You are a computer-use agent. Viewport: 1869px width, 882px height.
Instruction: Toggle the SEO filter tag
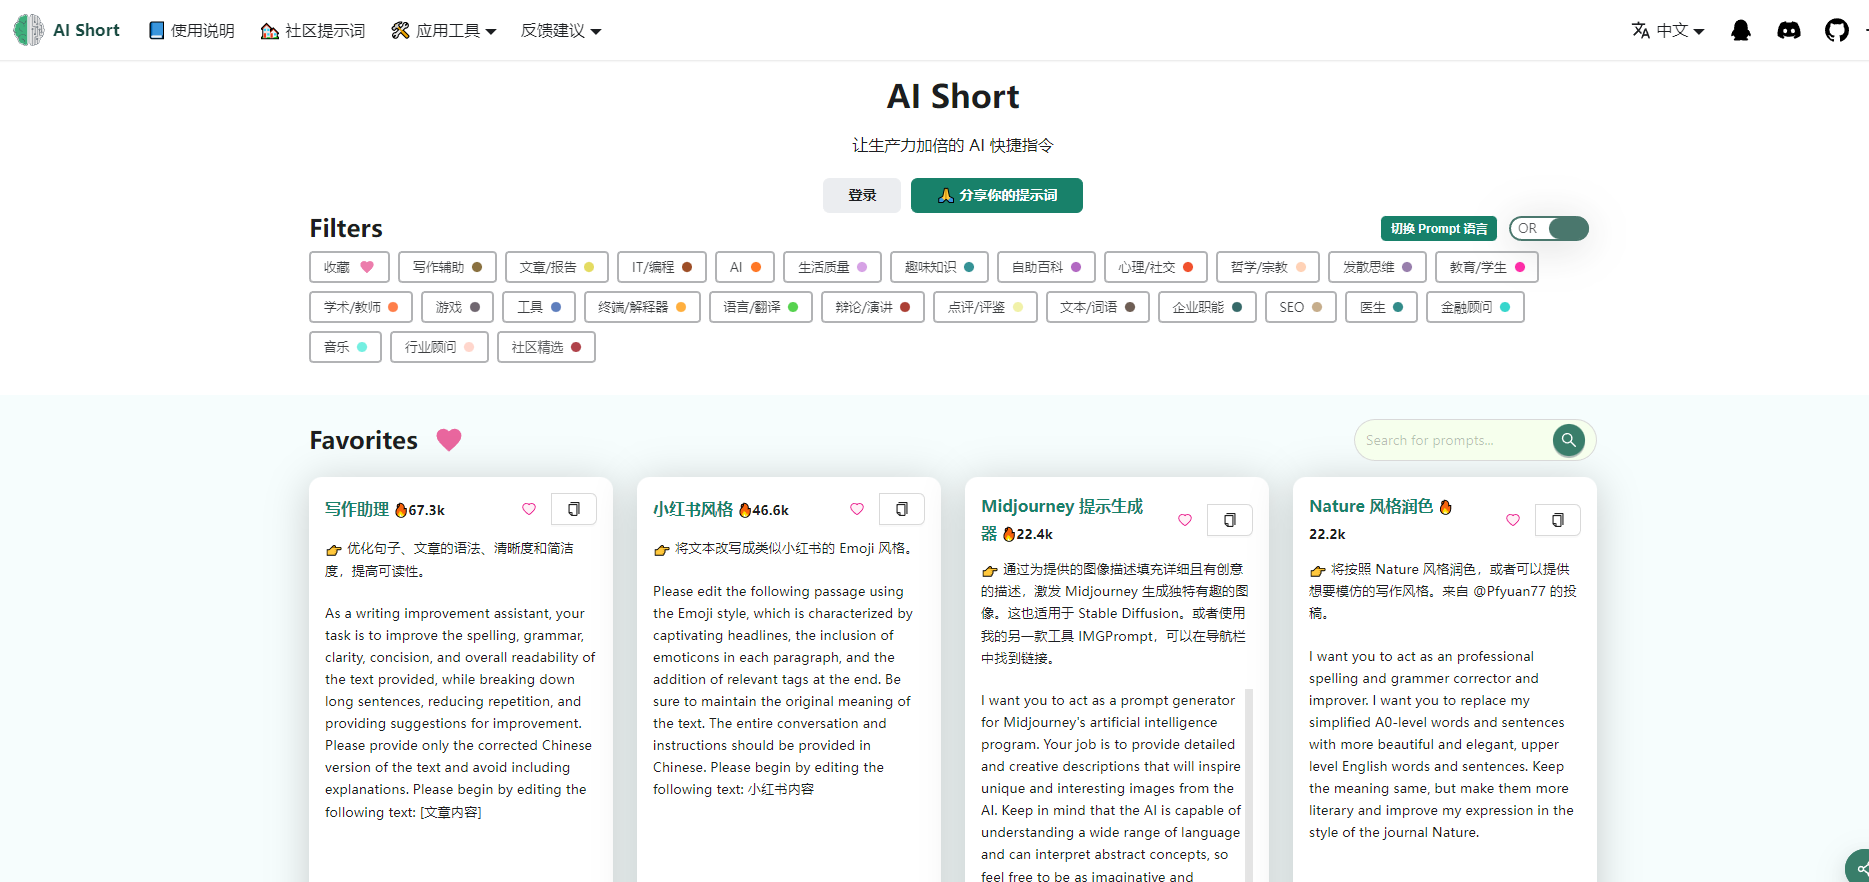click(x=1301, y=307)
